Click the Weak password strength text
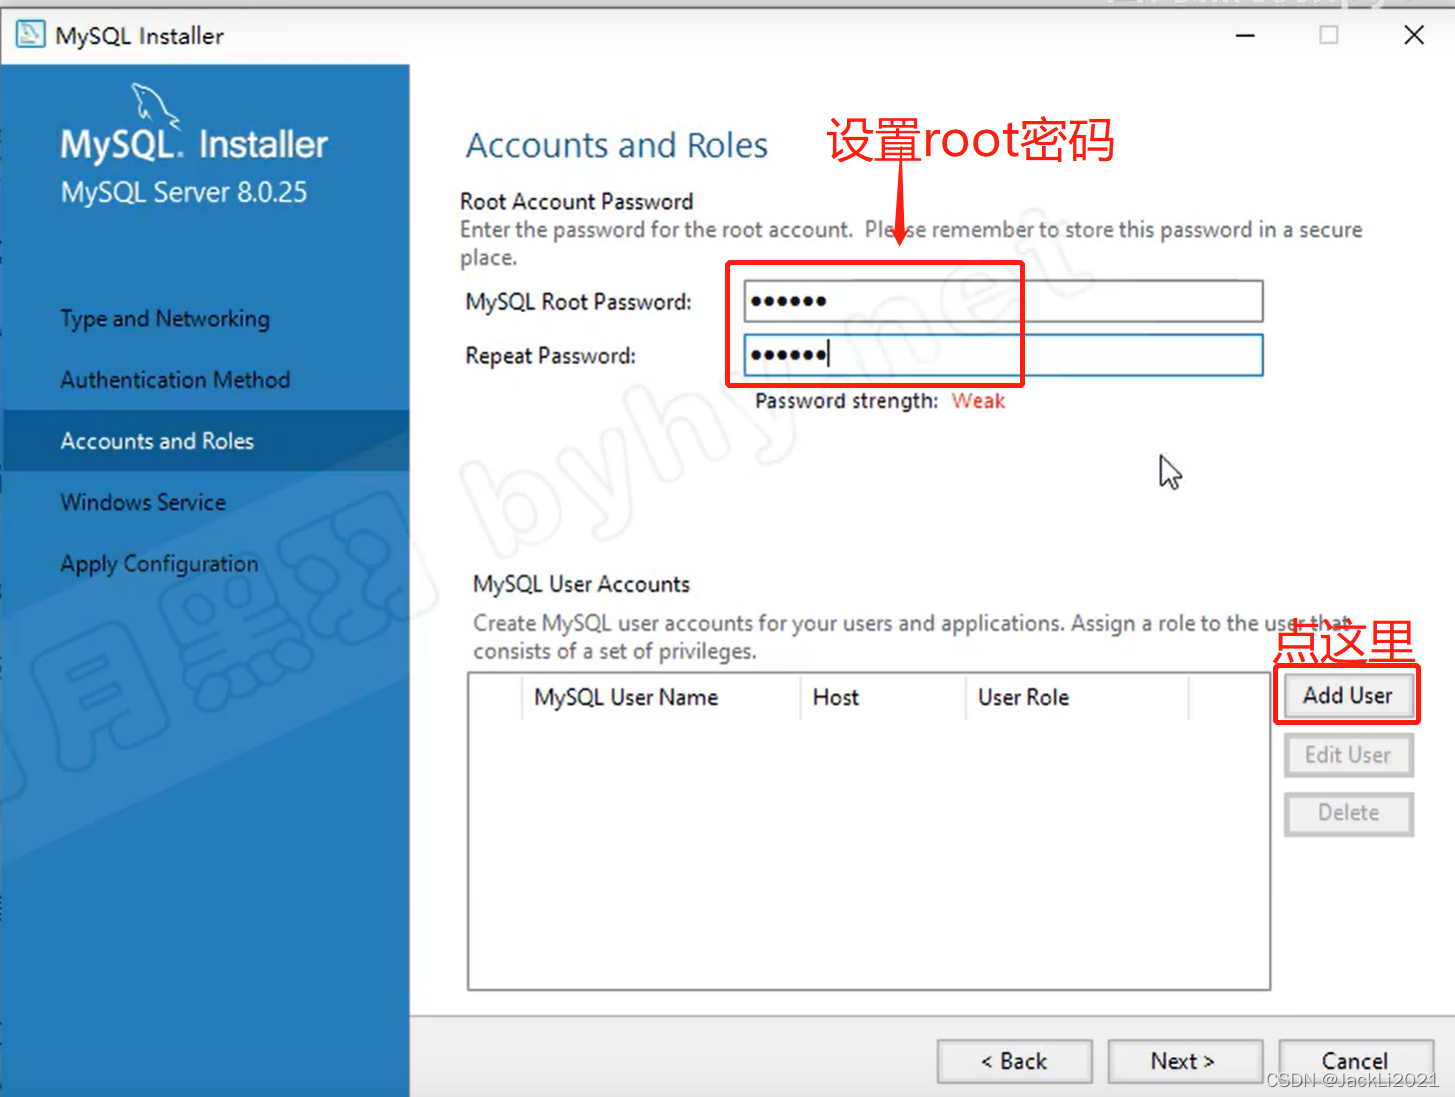Image resolution: width=1455 pixels, height=1097 pixels. pos(978,401)
